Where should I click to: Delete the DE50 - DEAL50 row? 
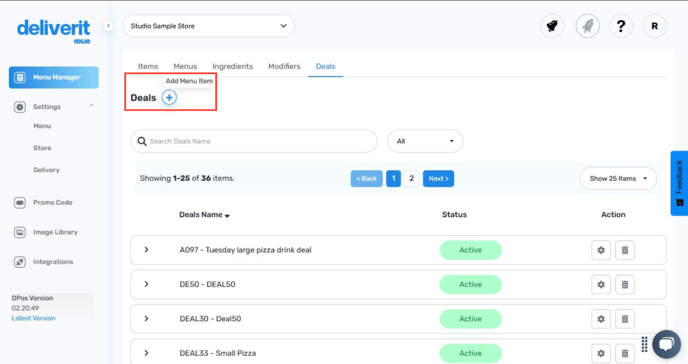tap(625, 285)
